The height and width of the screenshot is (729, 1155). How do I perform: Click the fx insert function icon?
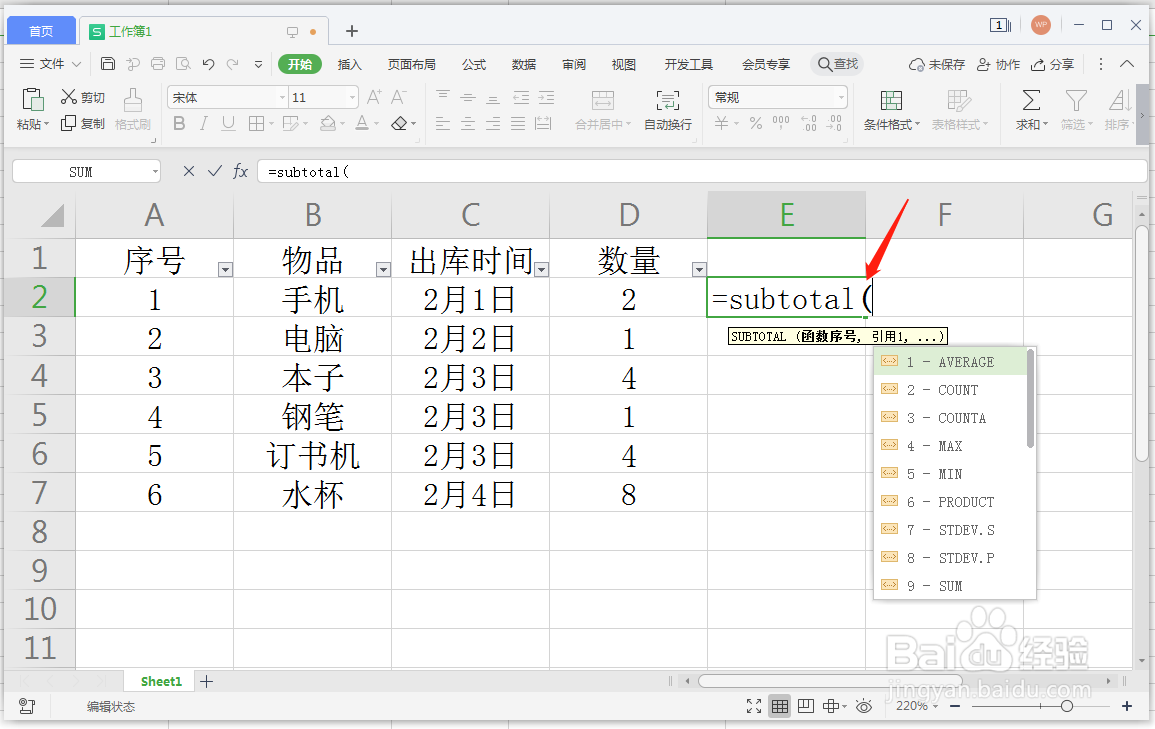coord(240,171)
